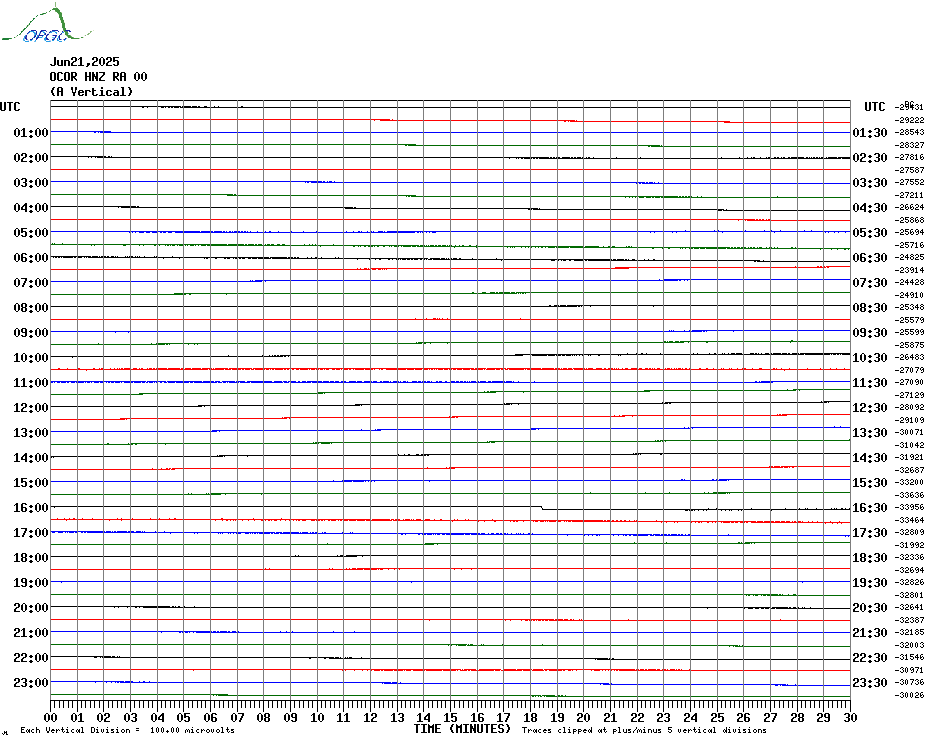Select the 09:00 hour label

pos(31,332)
